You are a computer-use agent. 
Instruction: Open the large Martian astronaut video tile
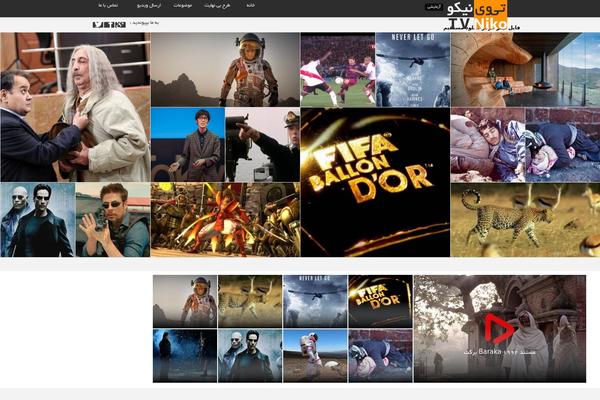225,70
